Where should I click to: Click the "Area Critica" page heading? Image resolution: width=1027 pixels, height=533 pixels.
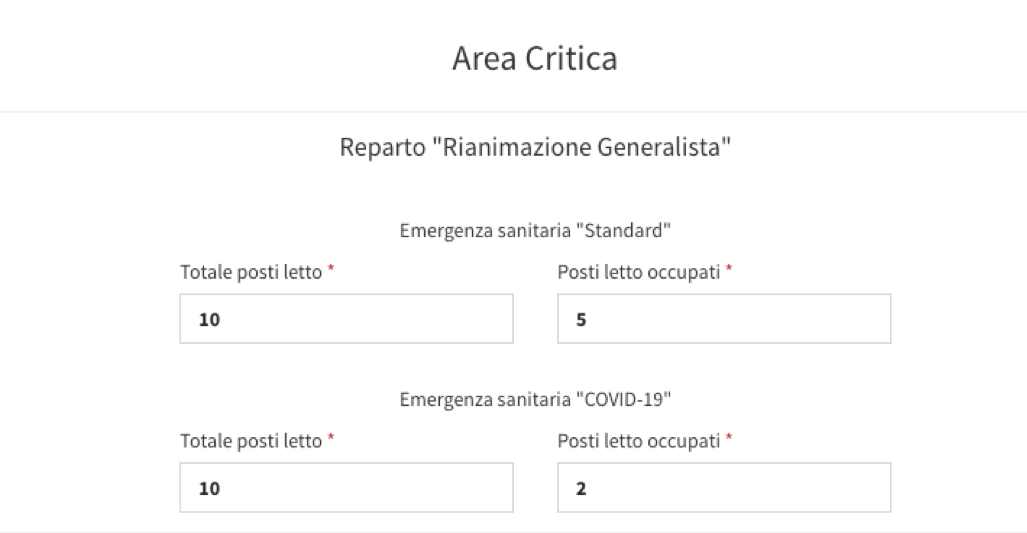coord(534,58)
